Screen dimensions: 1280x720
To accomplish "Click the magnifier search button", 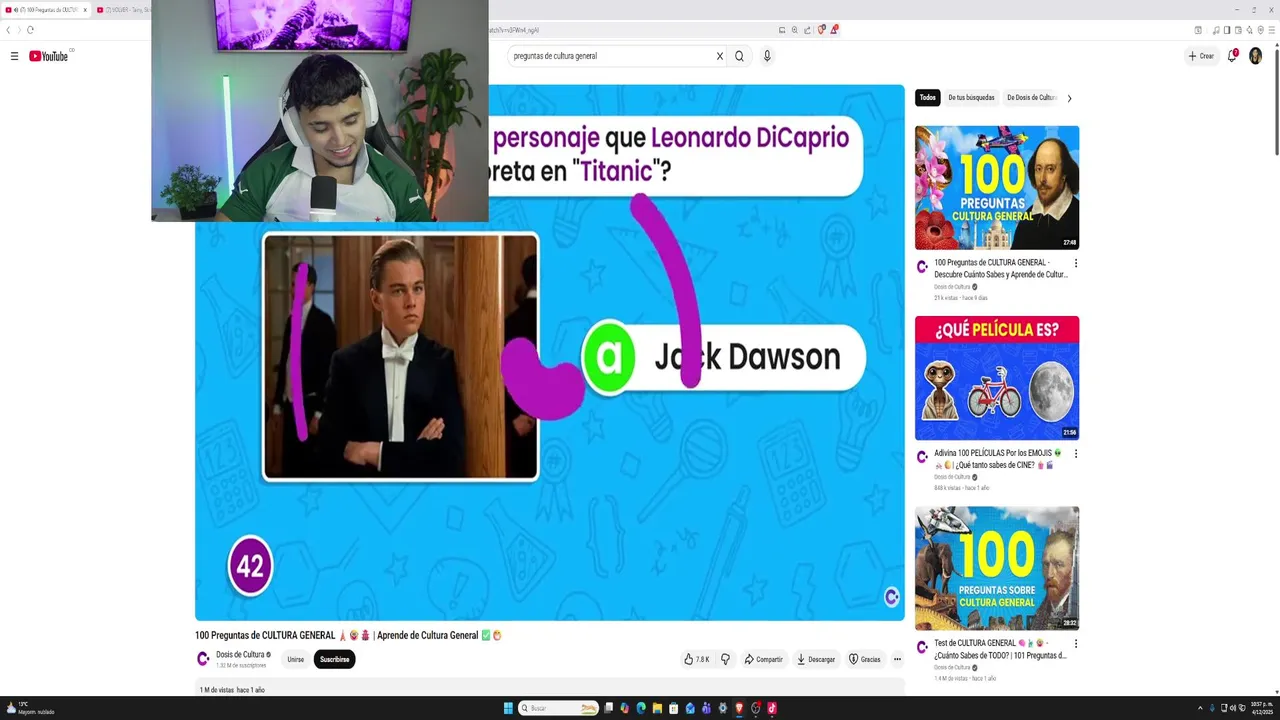I will (x=739, y=56).
